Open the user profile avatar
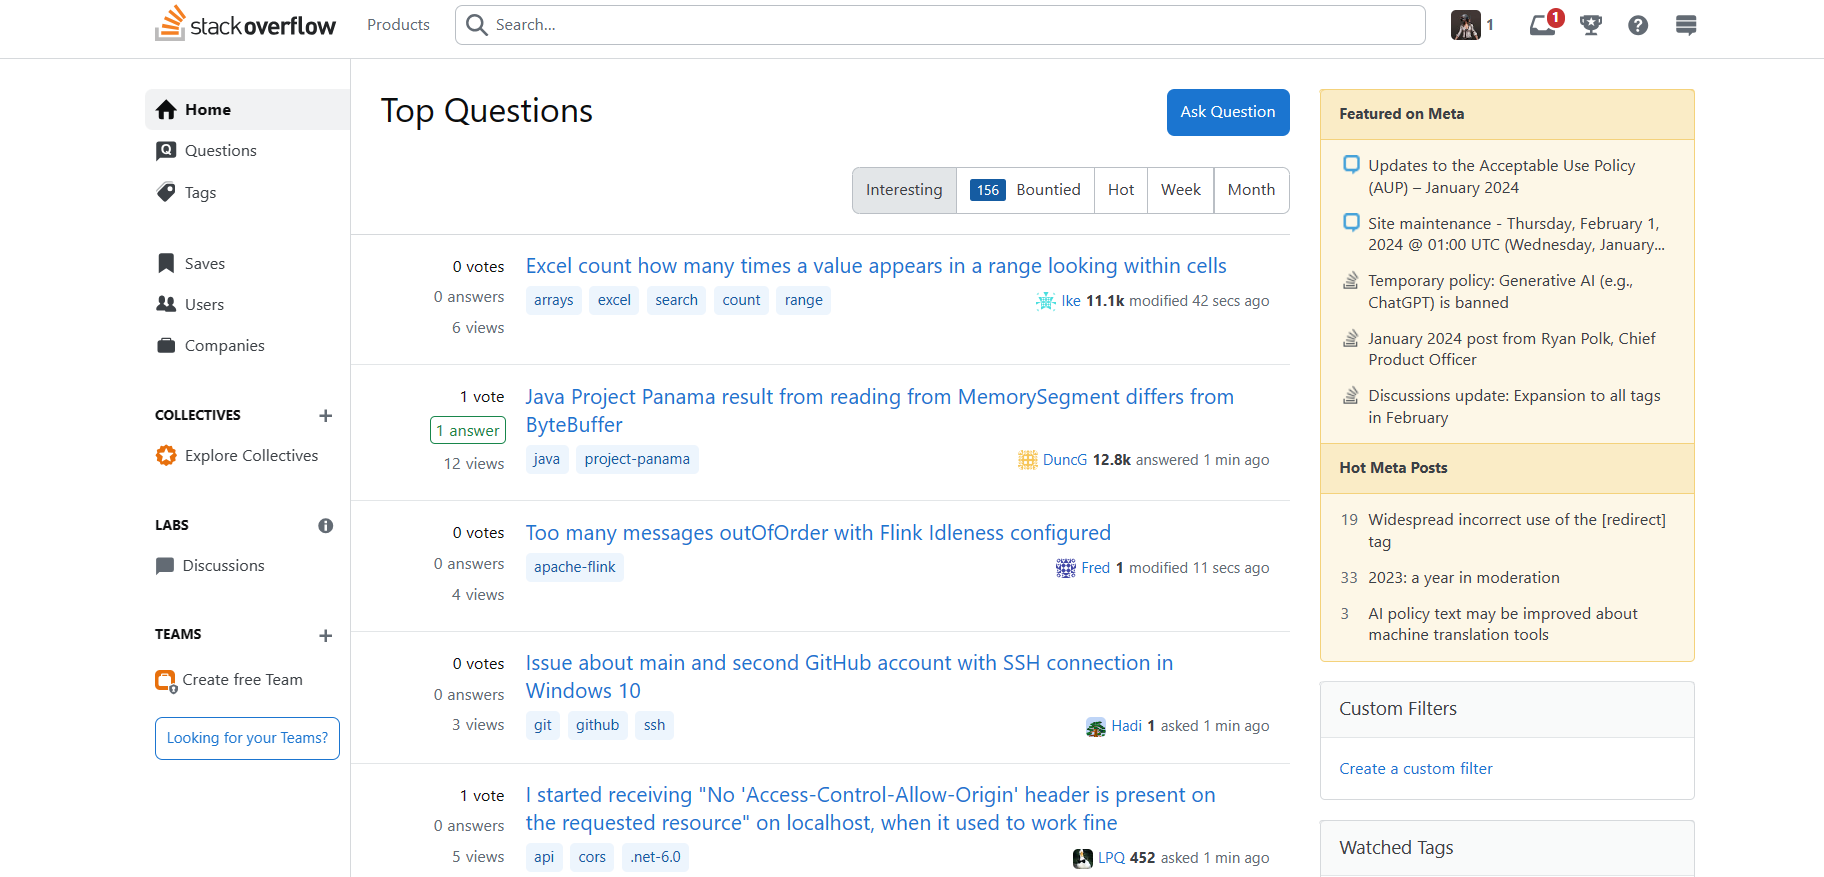 pyautogui.click(x=1466, y=25)
